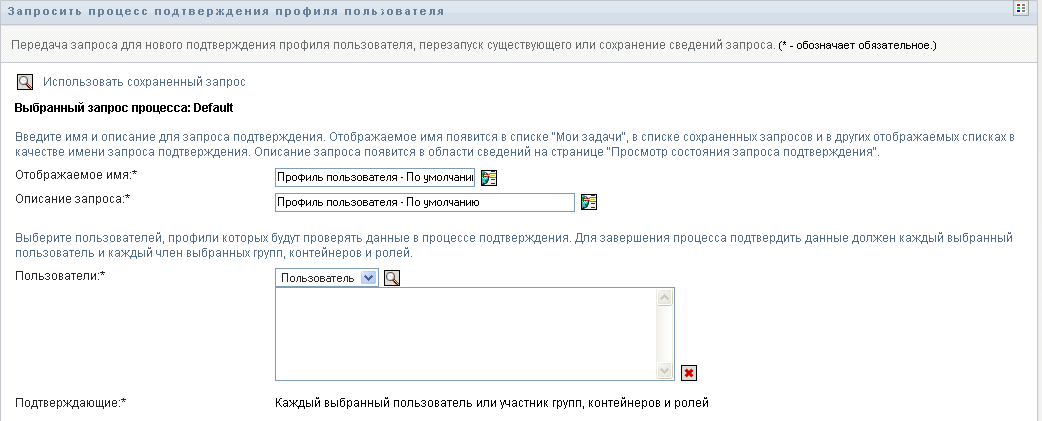Click the 'Описание запроса' input field
This screenshot has height=421, width=1042.
pyautogui.click(x=425, y=203)
